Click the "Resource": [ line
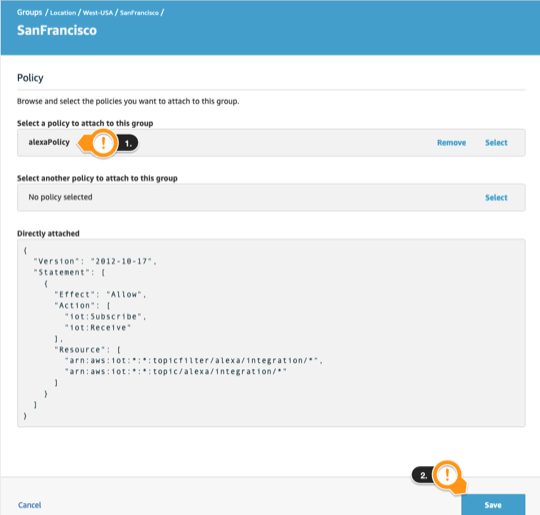The height and width of the screenshot is (515, 540). click(87, 349)
